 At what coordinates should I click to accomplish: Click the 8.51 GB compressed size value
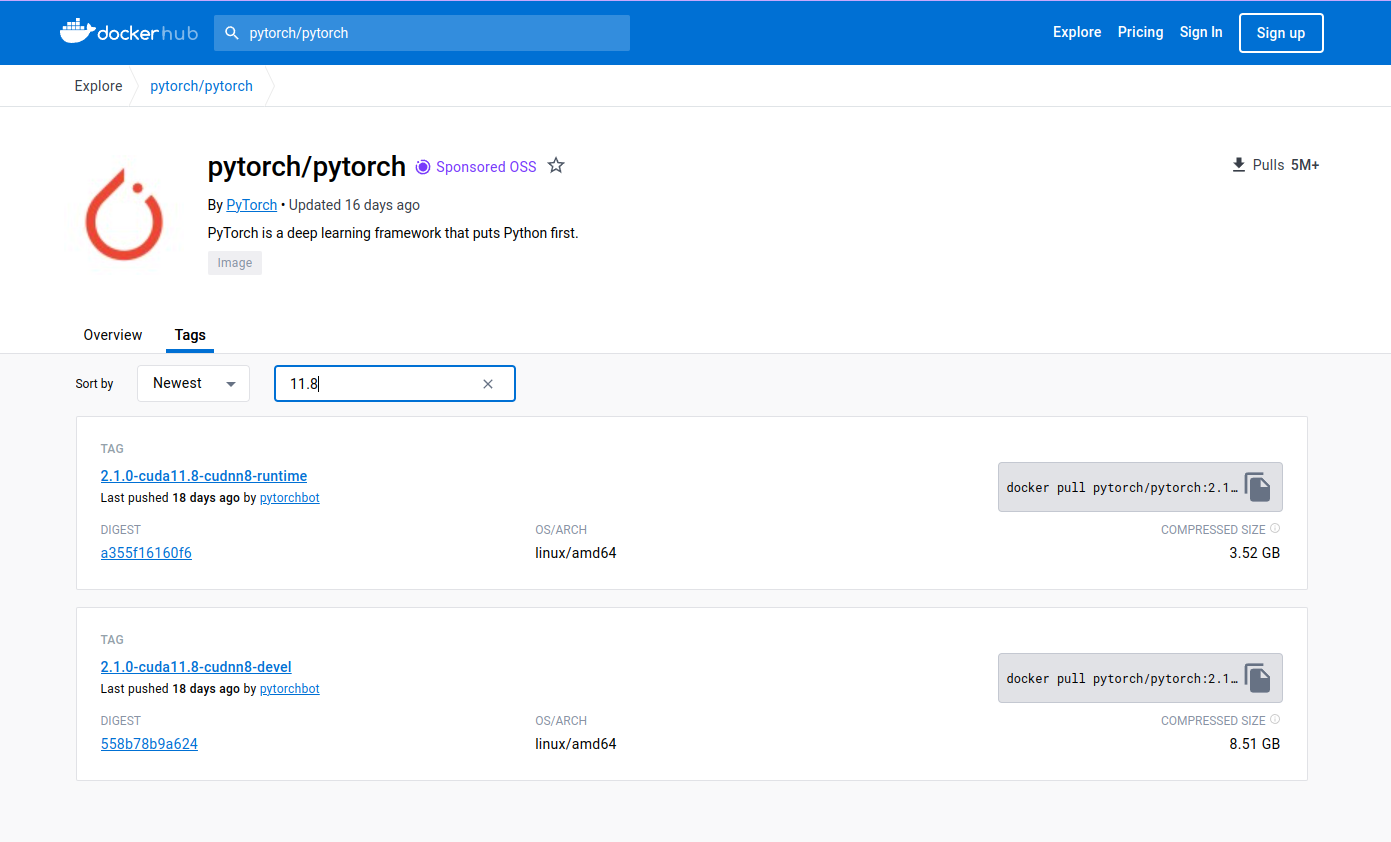click(x=1254, y=744)
